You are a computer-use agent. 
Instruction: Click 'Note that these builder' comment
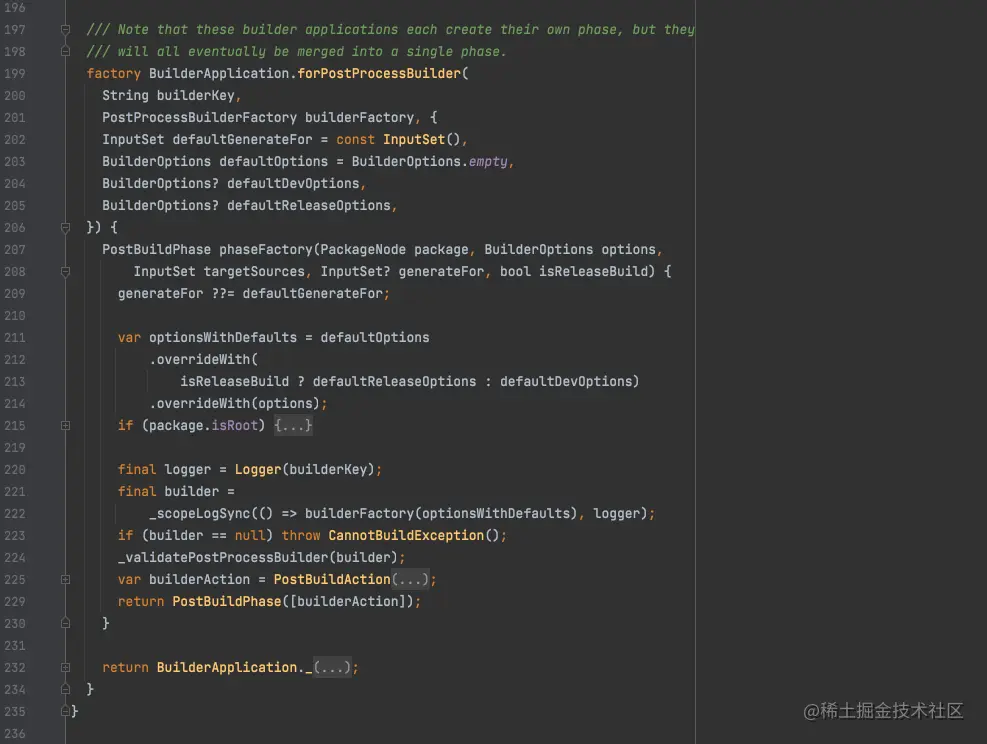207,30
